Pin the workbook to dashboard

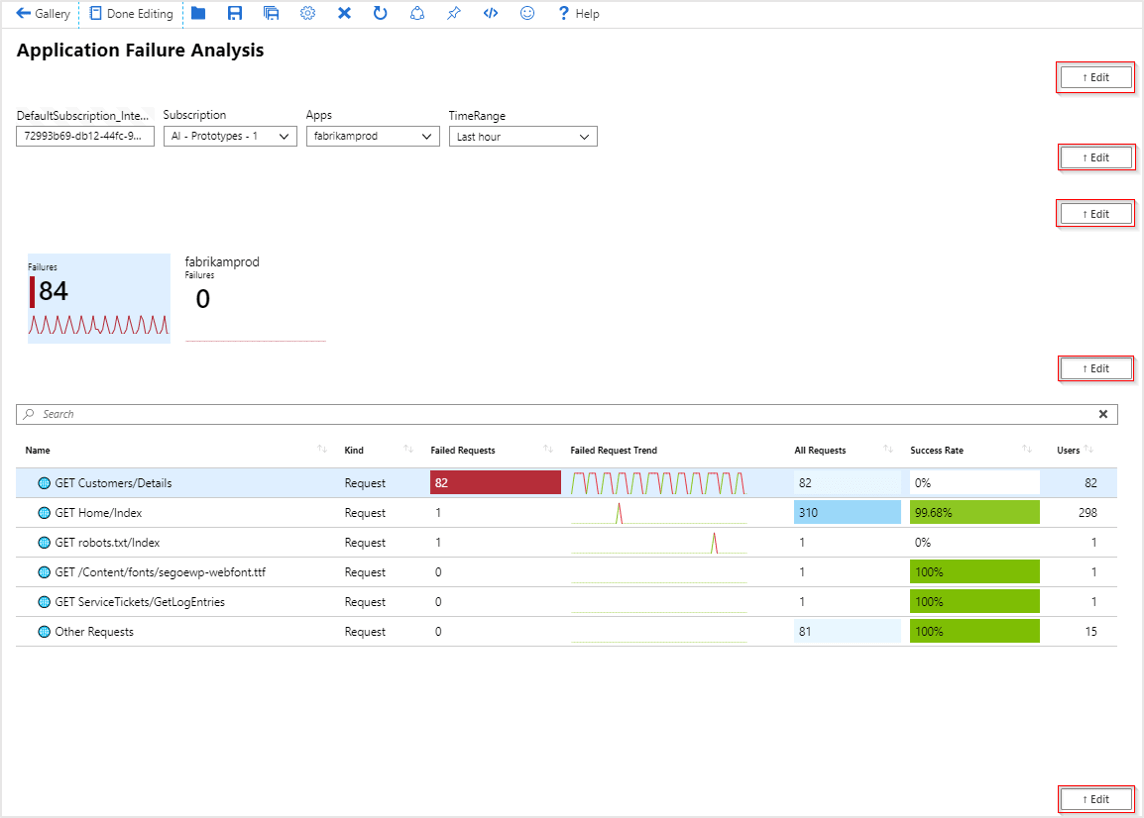point(453,13)
